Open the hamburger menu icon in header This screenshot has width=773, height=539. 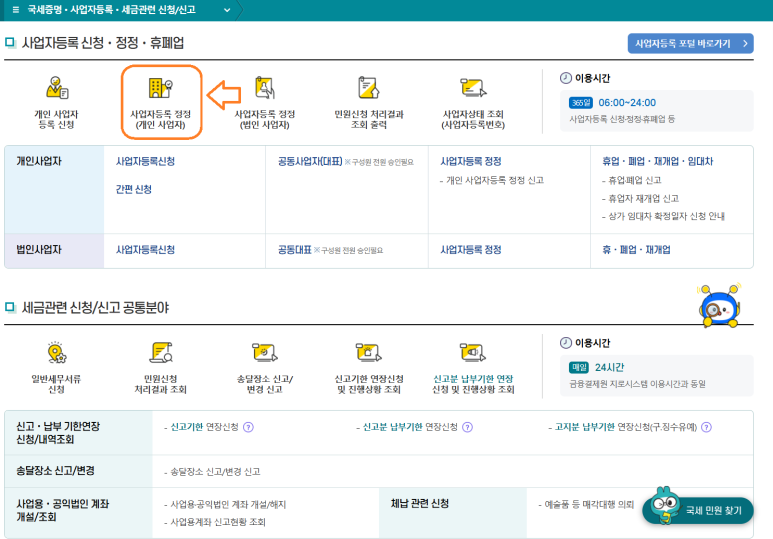point(16,10)
